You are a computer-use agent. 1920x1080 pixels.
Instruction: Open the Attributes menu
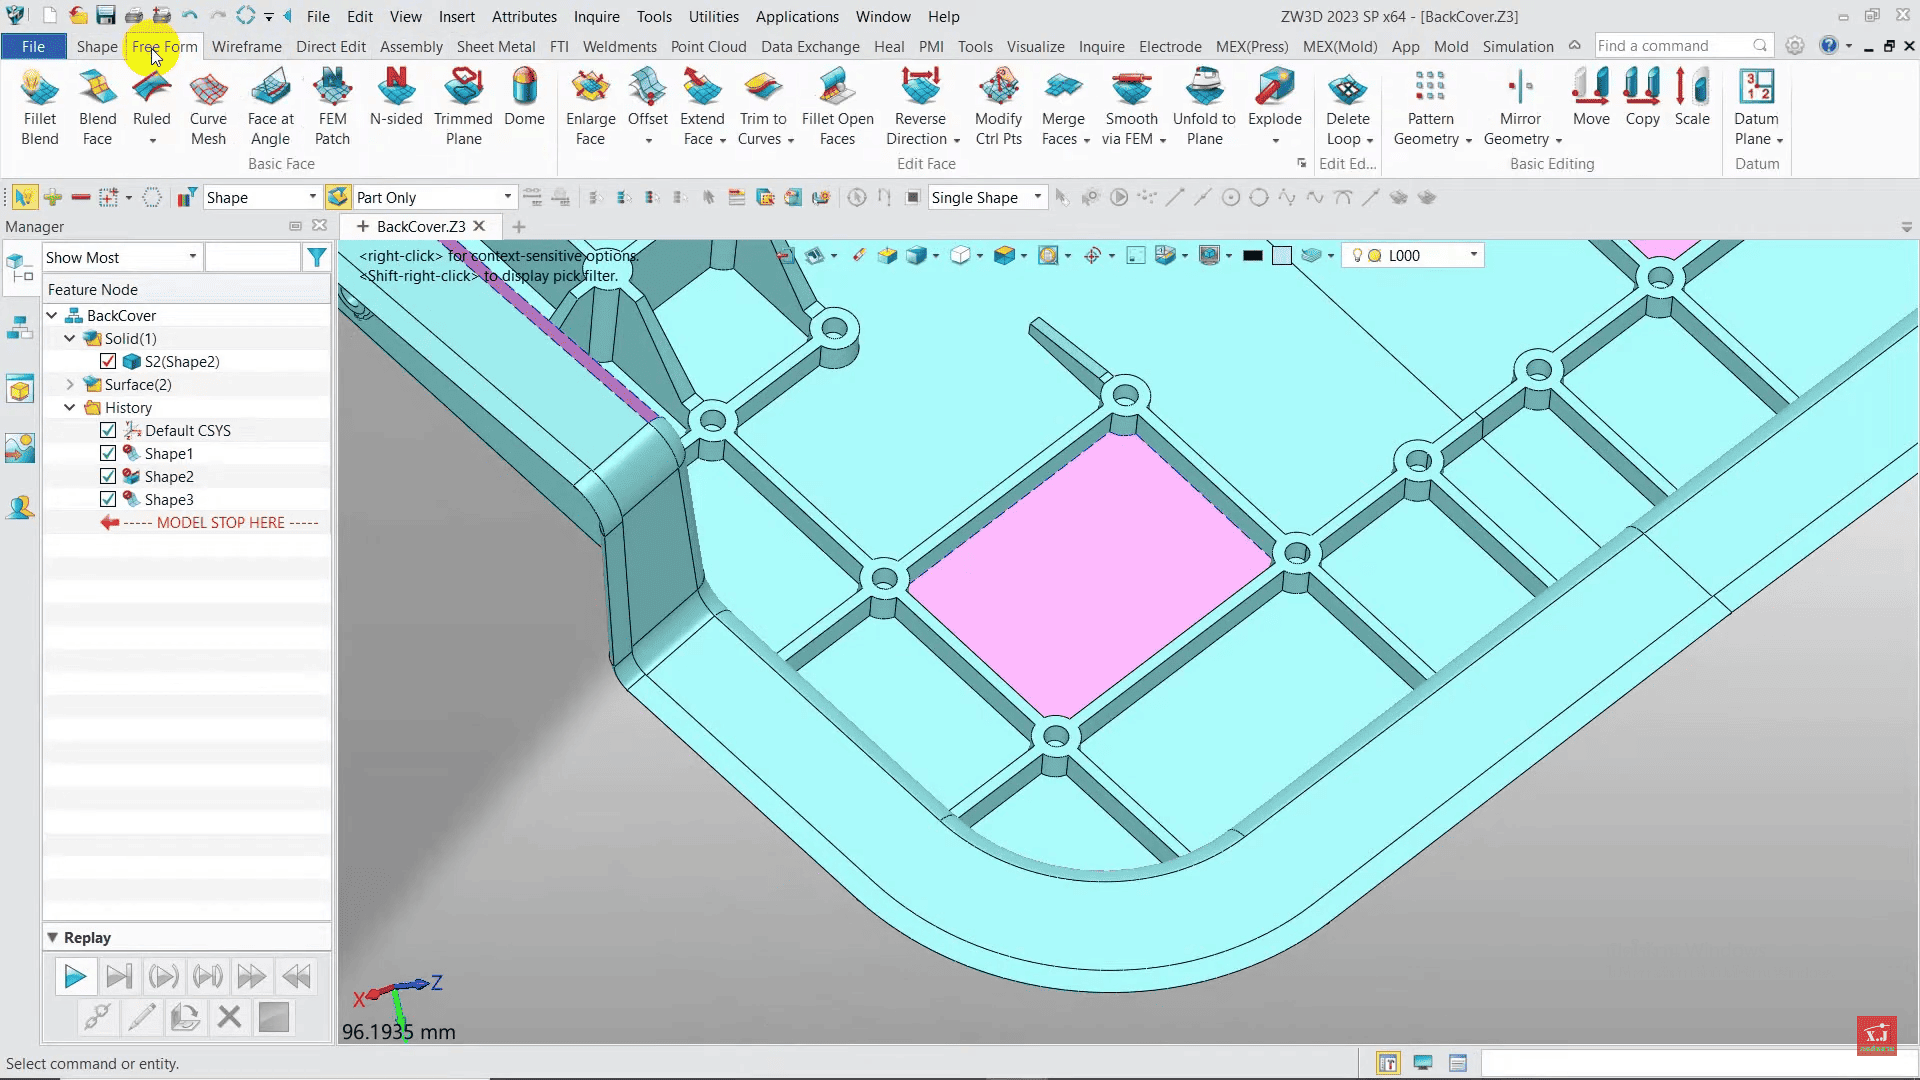tap(524, 16)
